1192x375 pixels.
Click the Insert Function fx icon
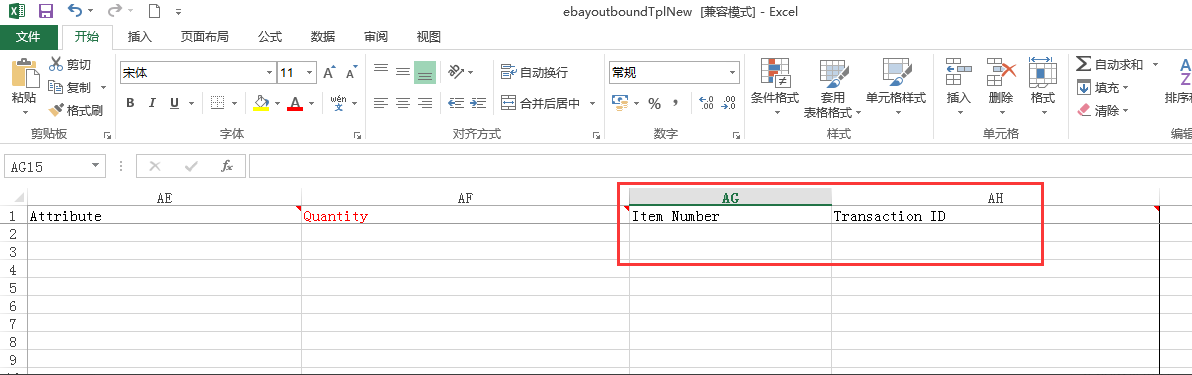point(227,166)
